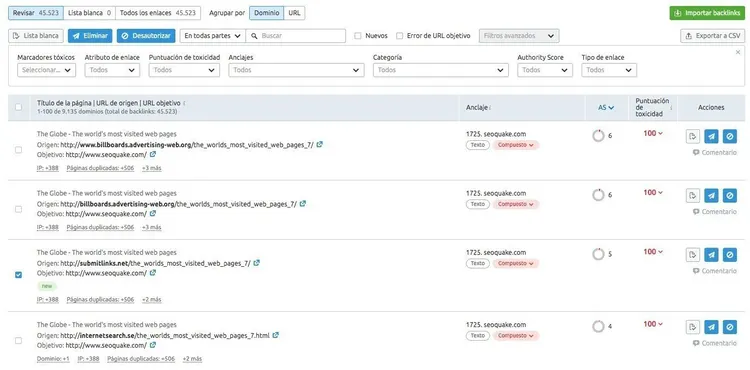Whitelist icon for submitlinks.net row
This screenshot has width=750, height=370.
pos(693,255)
